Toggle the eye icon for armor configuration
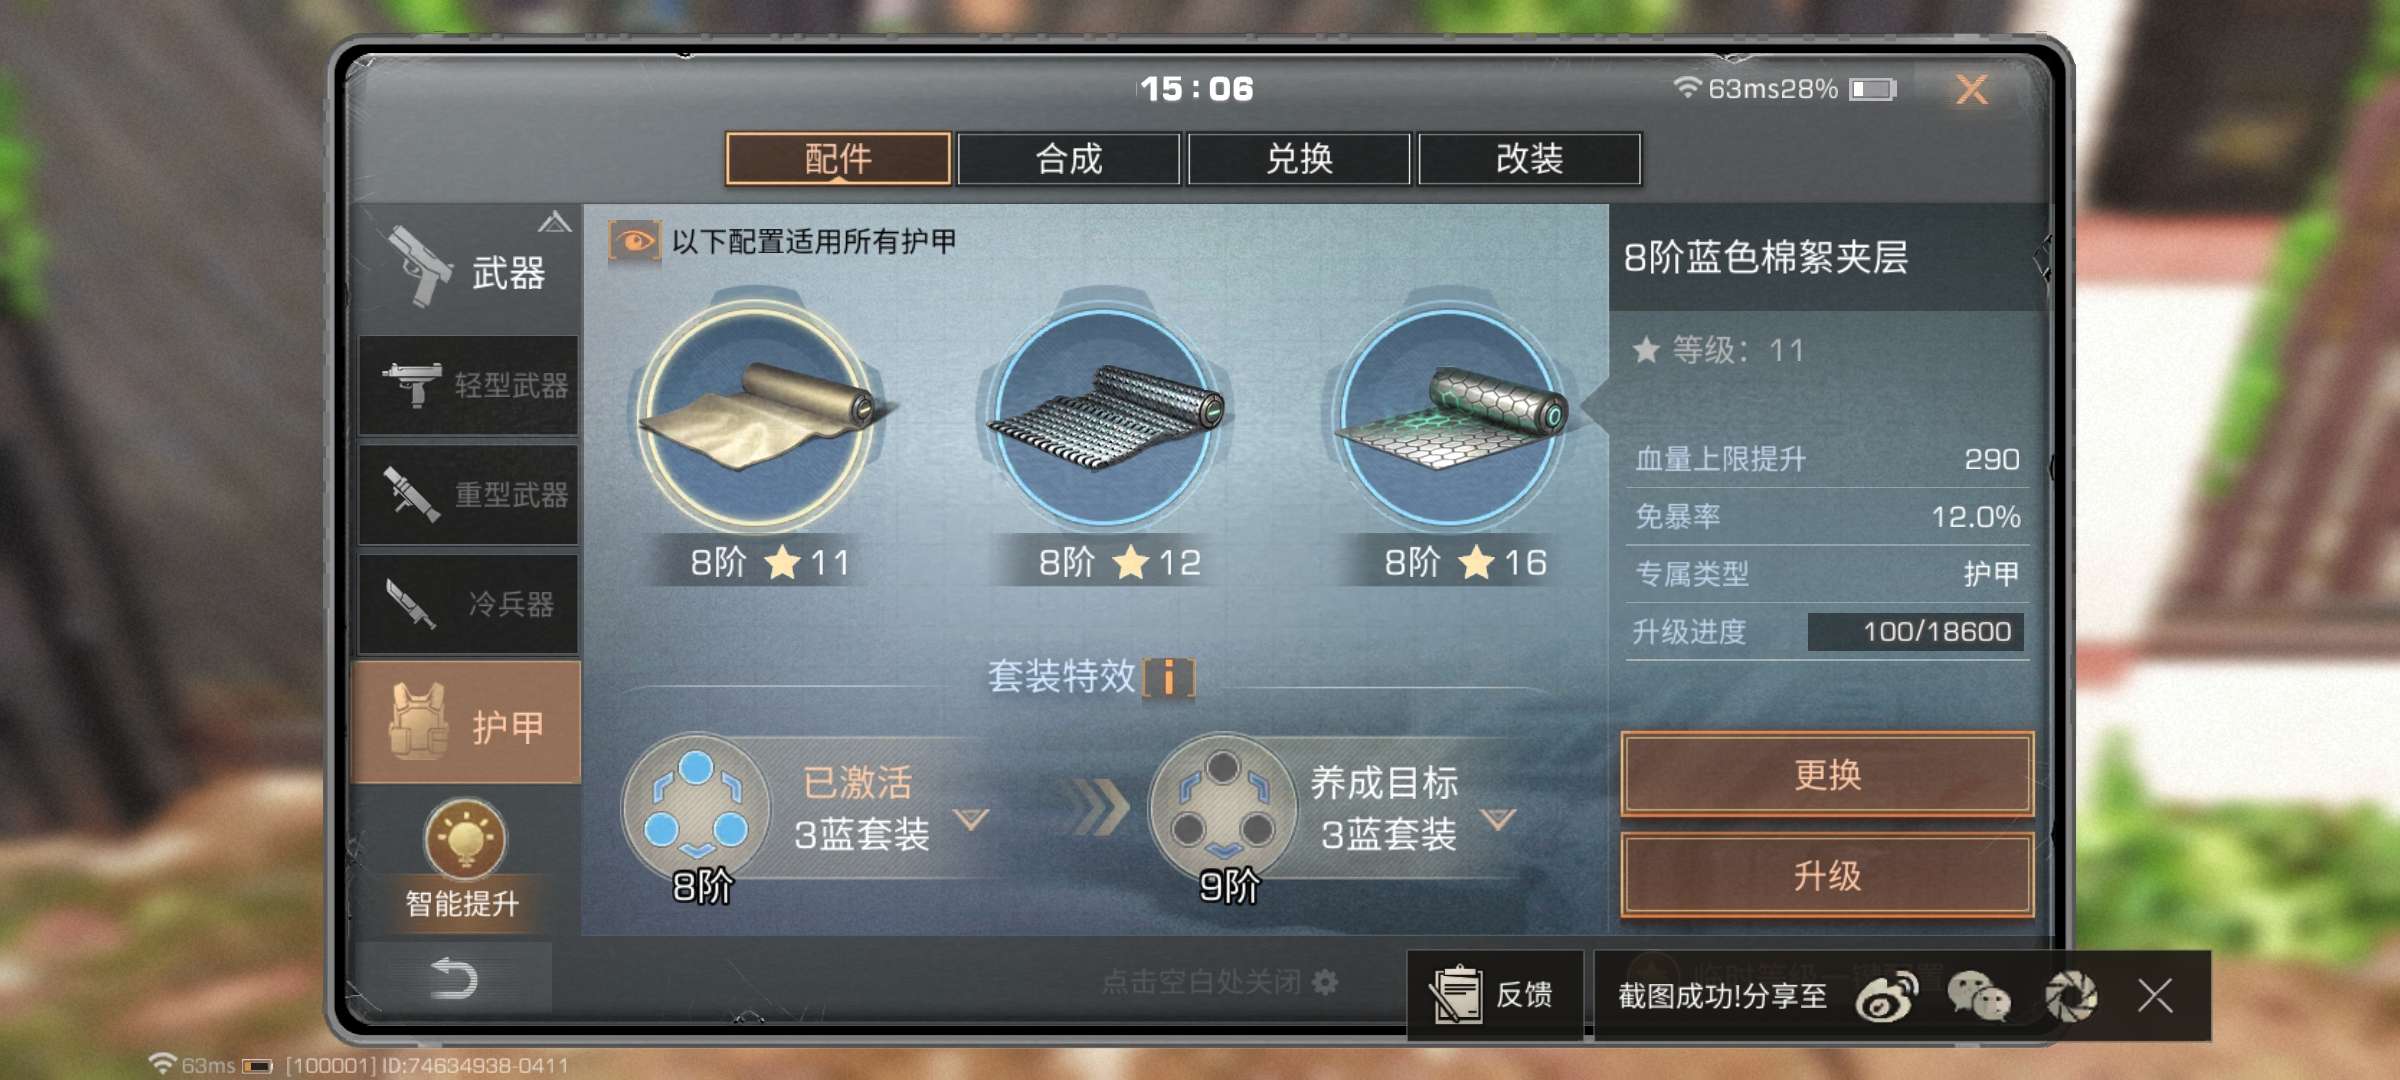The height and width of the screenshot is (1080, 2400). click(634, 241)
